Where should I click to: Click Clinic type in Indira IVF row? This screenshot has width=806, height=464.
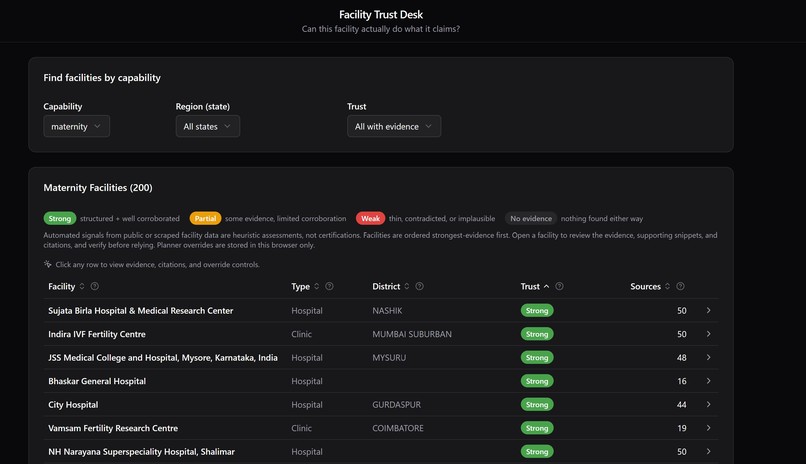[x=301, y=334]
